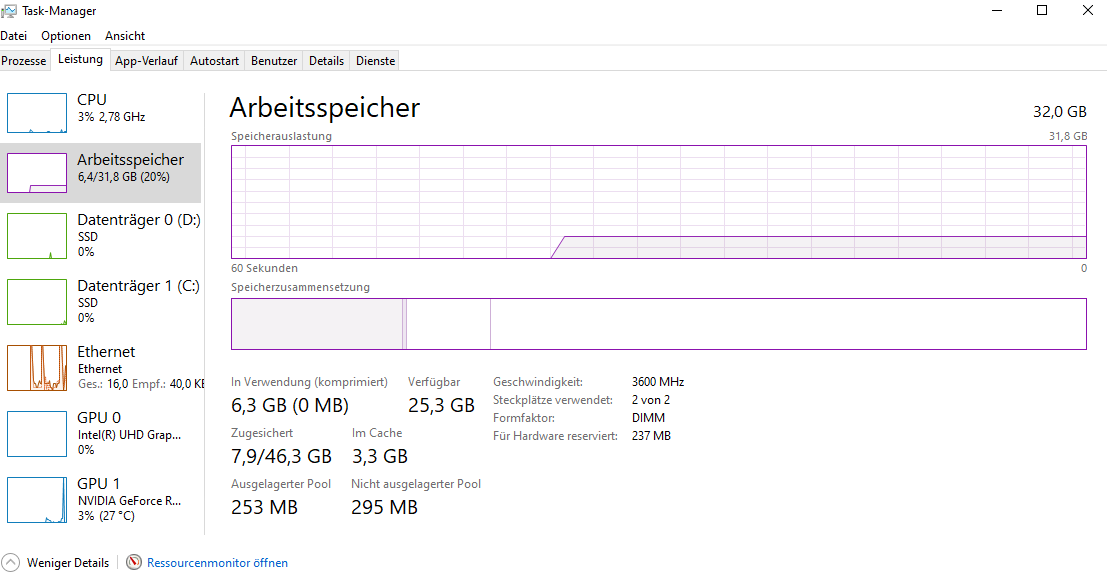Click the Task-Manager app icon in title bar

10,10
